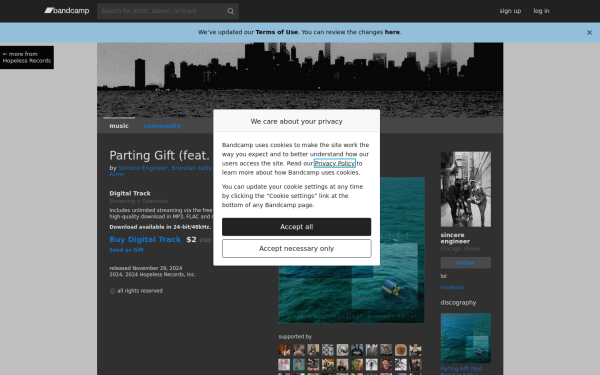The image size is (600, 375).
Task: Dismiss the Terms of Use banner
Action: point(589,33)
